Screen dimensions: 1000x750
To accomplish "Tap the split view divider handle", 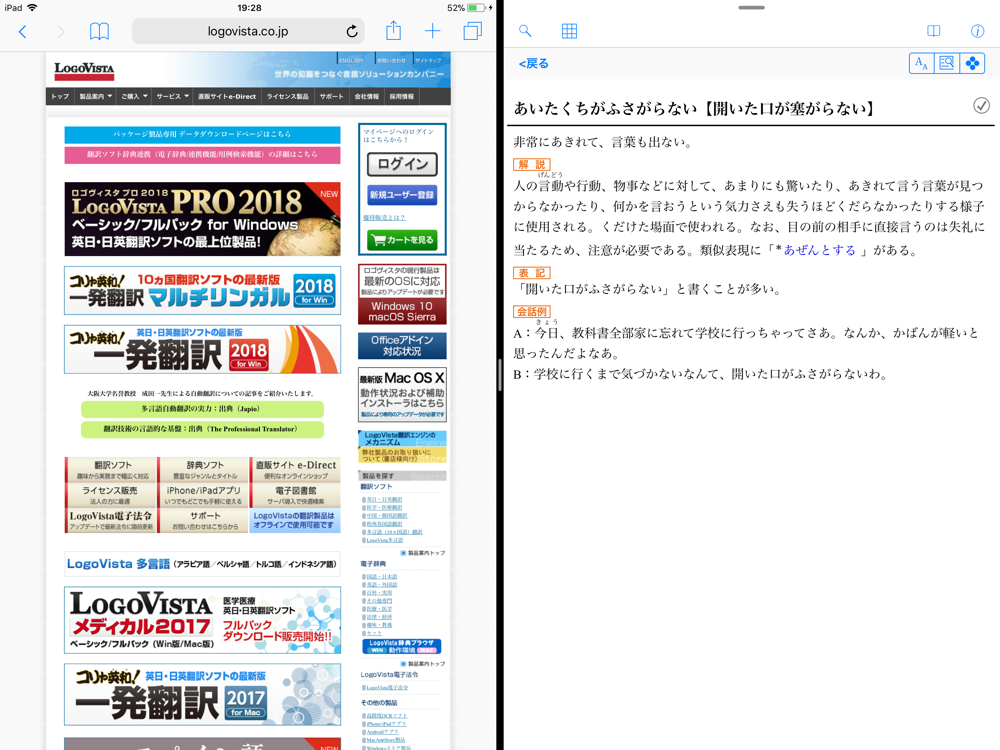I will (500, 375).
